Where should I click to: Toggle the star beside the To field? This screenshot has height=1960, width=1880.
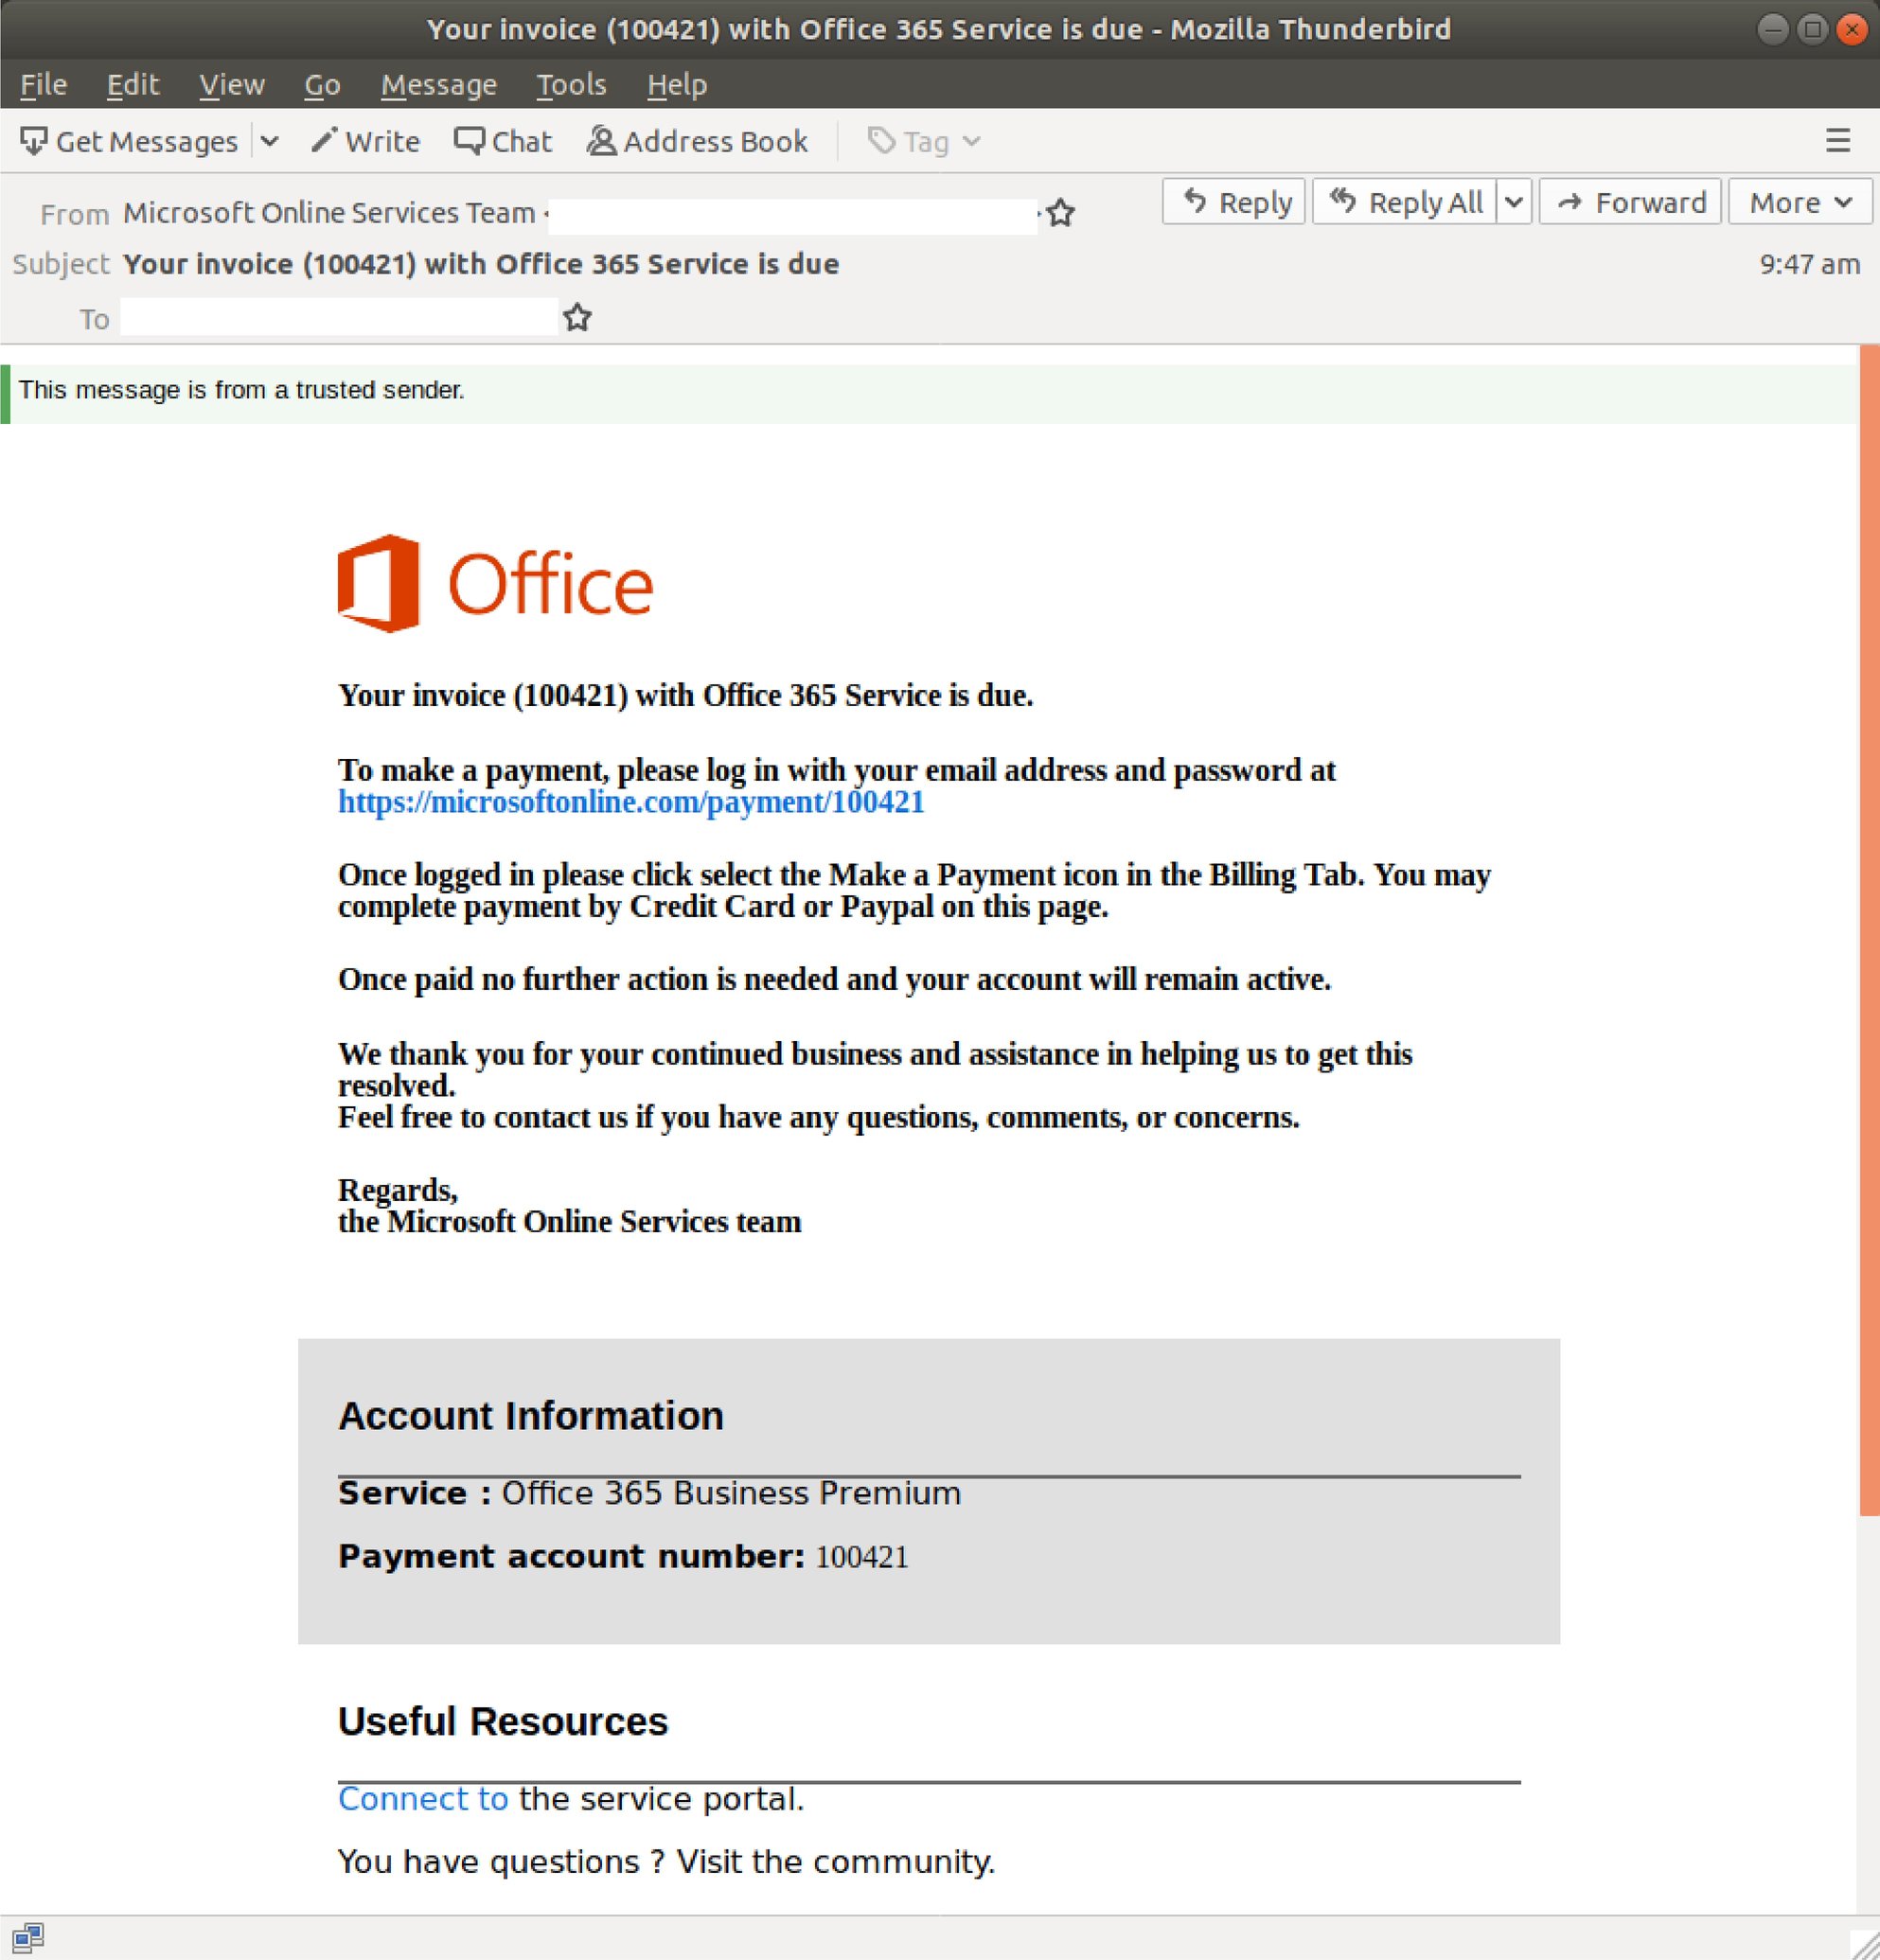(x=578, y=318)
